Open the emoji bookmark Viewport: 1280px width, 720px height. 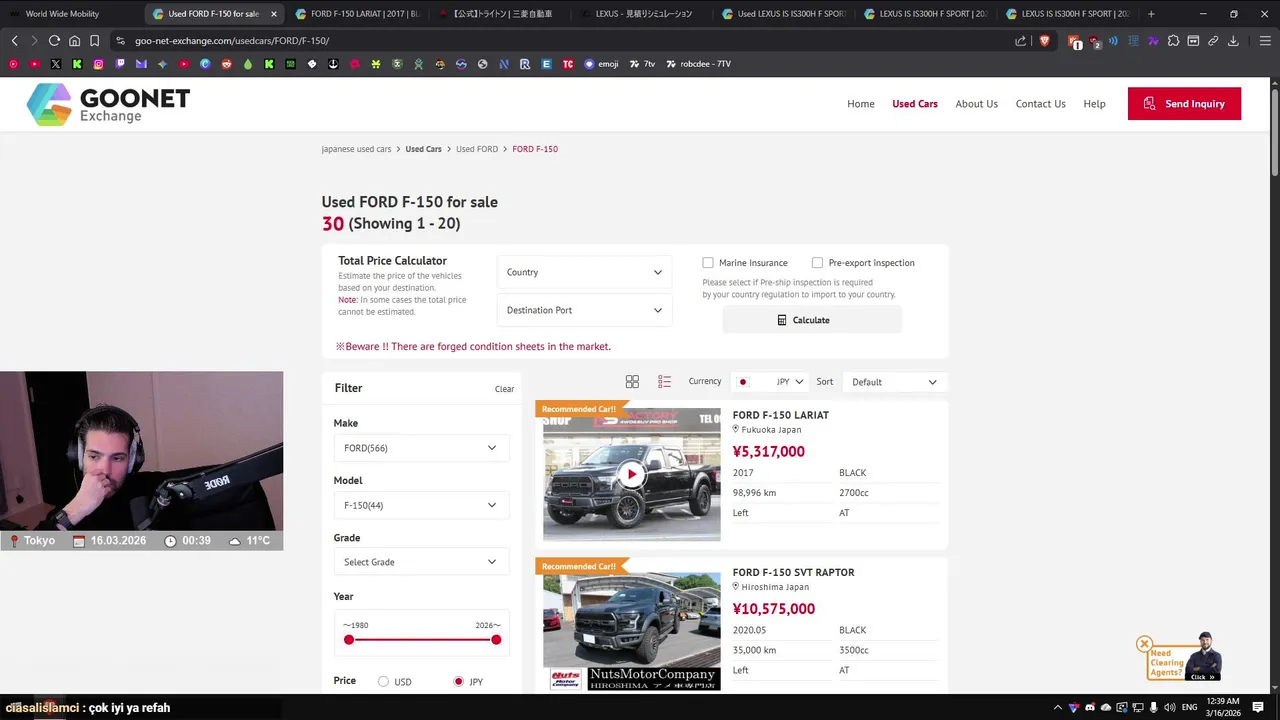coord(601,64)
